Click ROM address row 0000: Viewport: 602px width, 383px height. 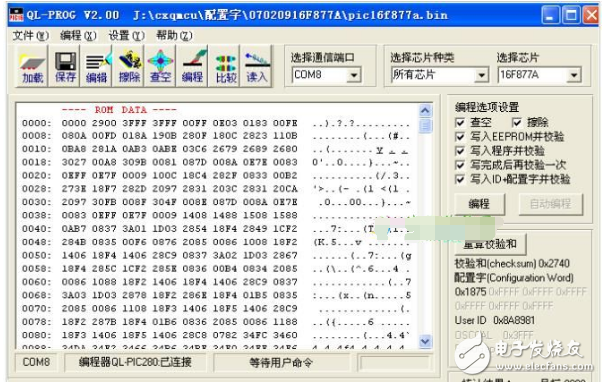(x=36, y=123)
